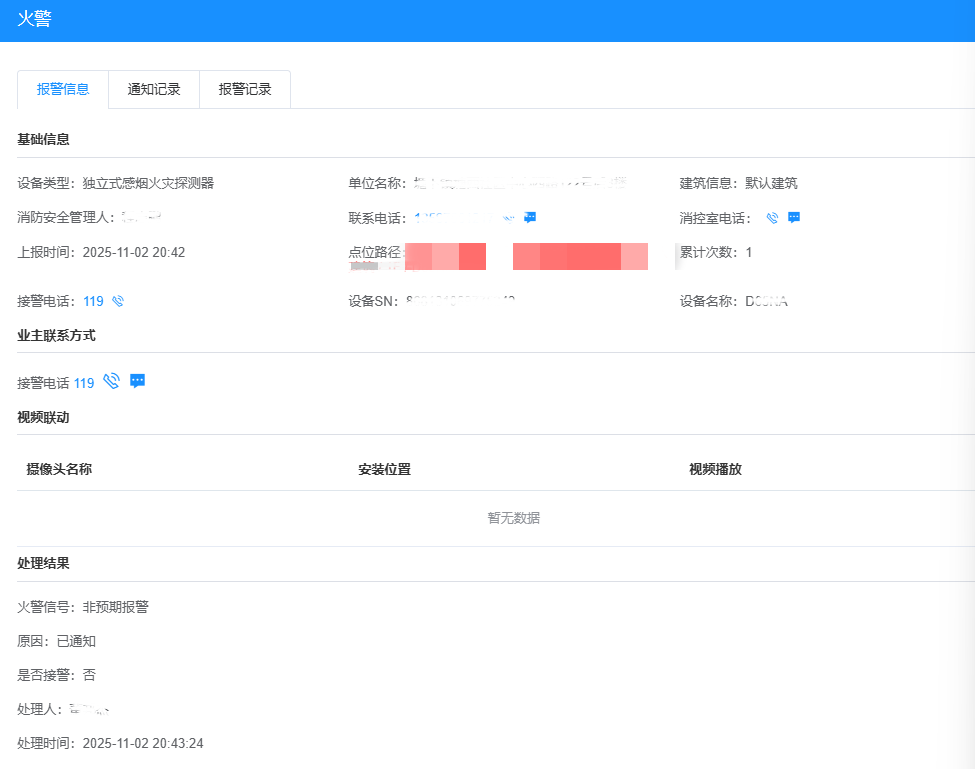Image resolution: width=975 pixels, height=769 pixels.
Task: Click the 暂无数据 empty table row
Action: point(513,518)
